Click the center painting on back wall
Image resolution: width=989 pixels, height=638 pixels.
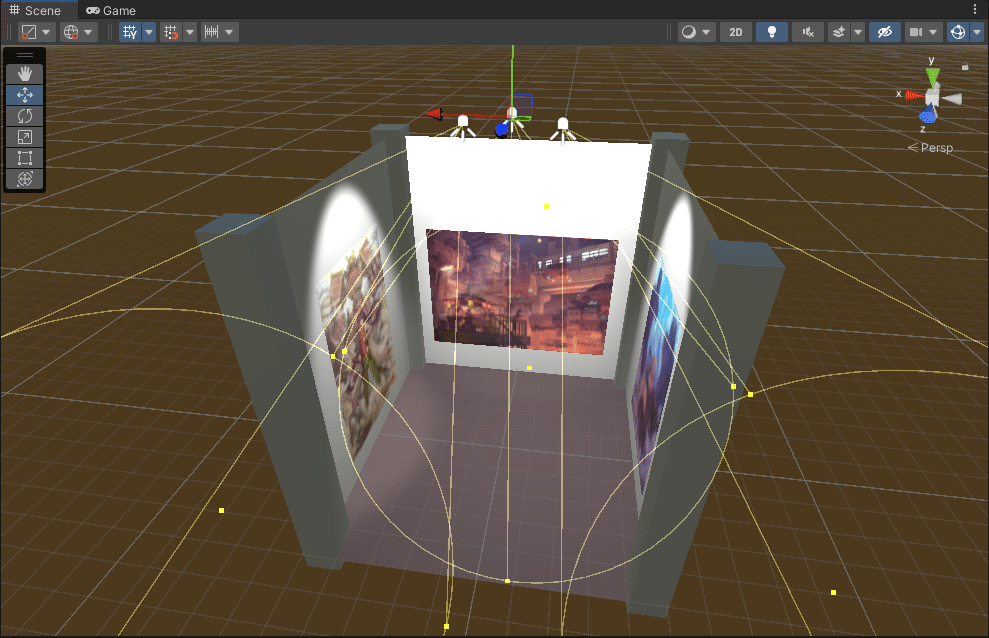pyautogui.click(x=521, y=291)
